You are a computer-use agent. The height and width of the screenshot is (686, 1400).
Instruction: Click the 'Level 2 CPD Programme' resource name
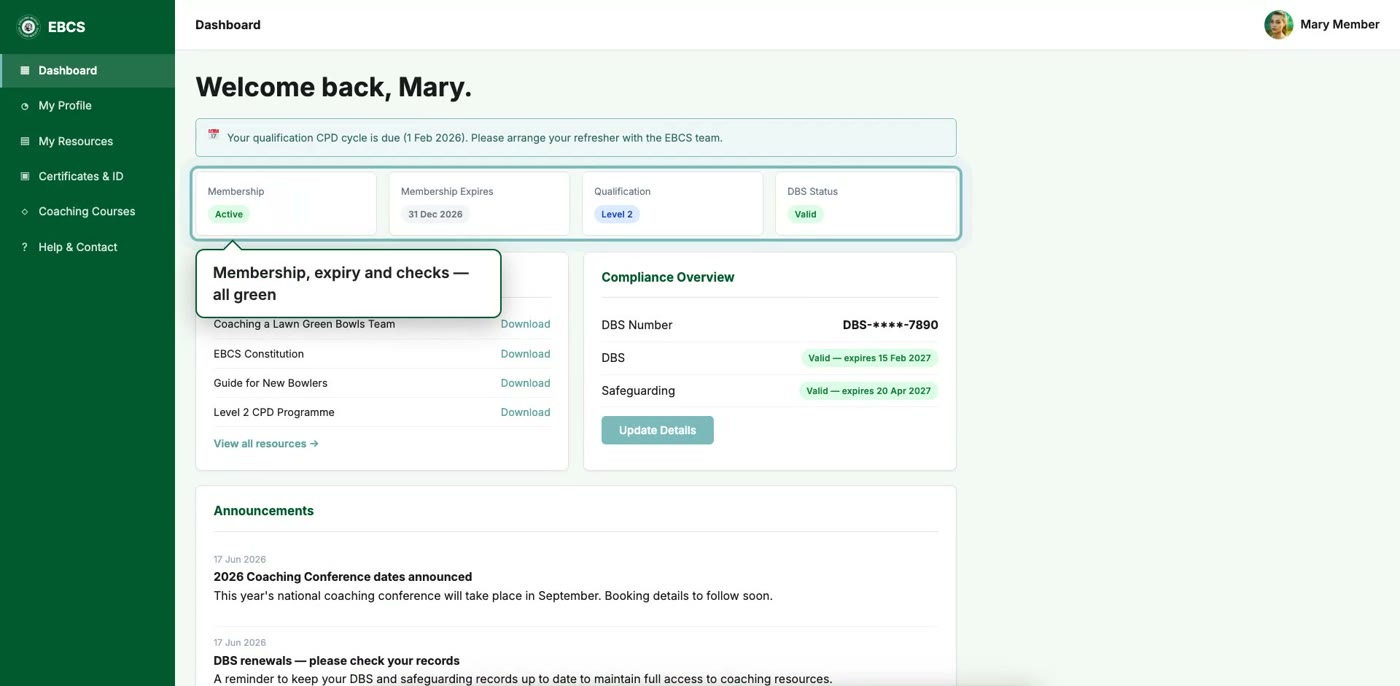pos(274,412)
